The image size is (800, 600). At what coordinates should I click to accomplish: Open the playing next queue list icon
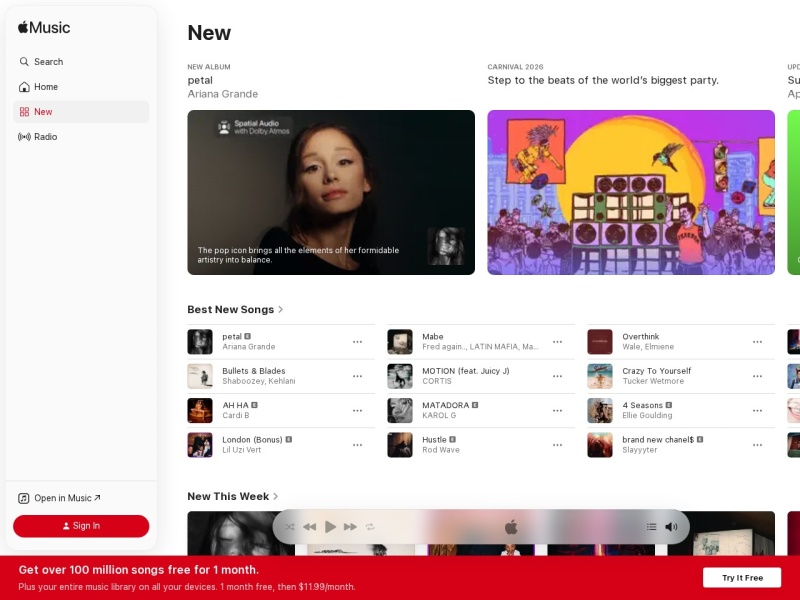[652, 527]
